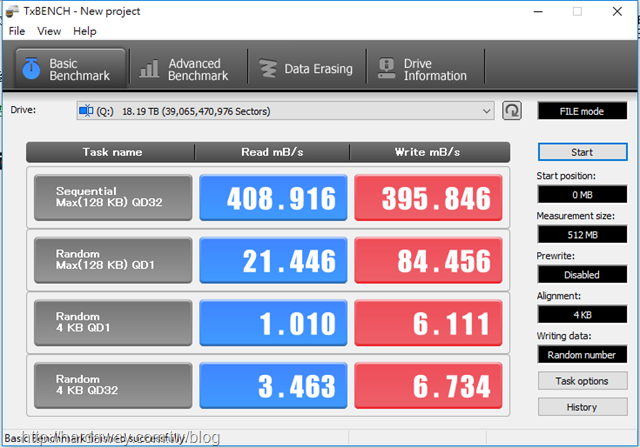Switch to the Drive Information tab
This screenshot has height=448, width=640.
426,69
